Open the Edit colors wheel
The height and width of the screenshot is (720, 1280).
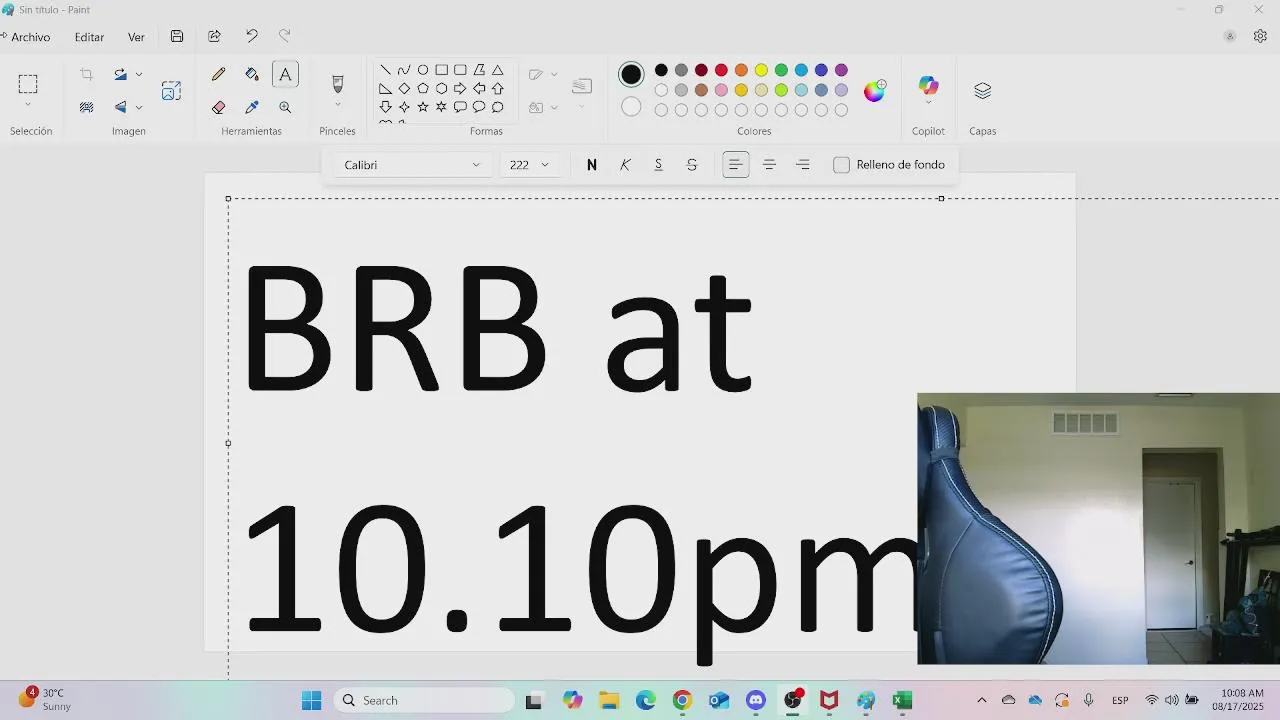[875, 91]
